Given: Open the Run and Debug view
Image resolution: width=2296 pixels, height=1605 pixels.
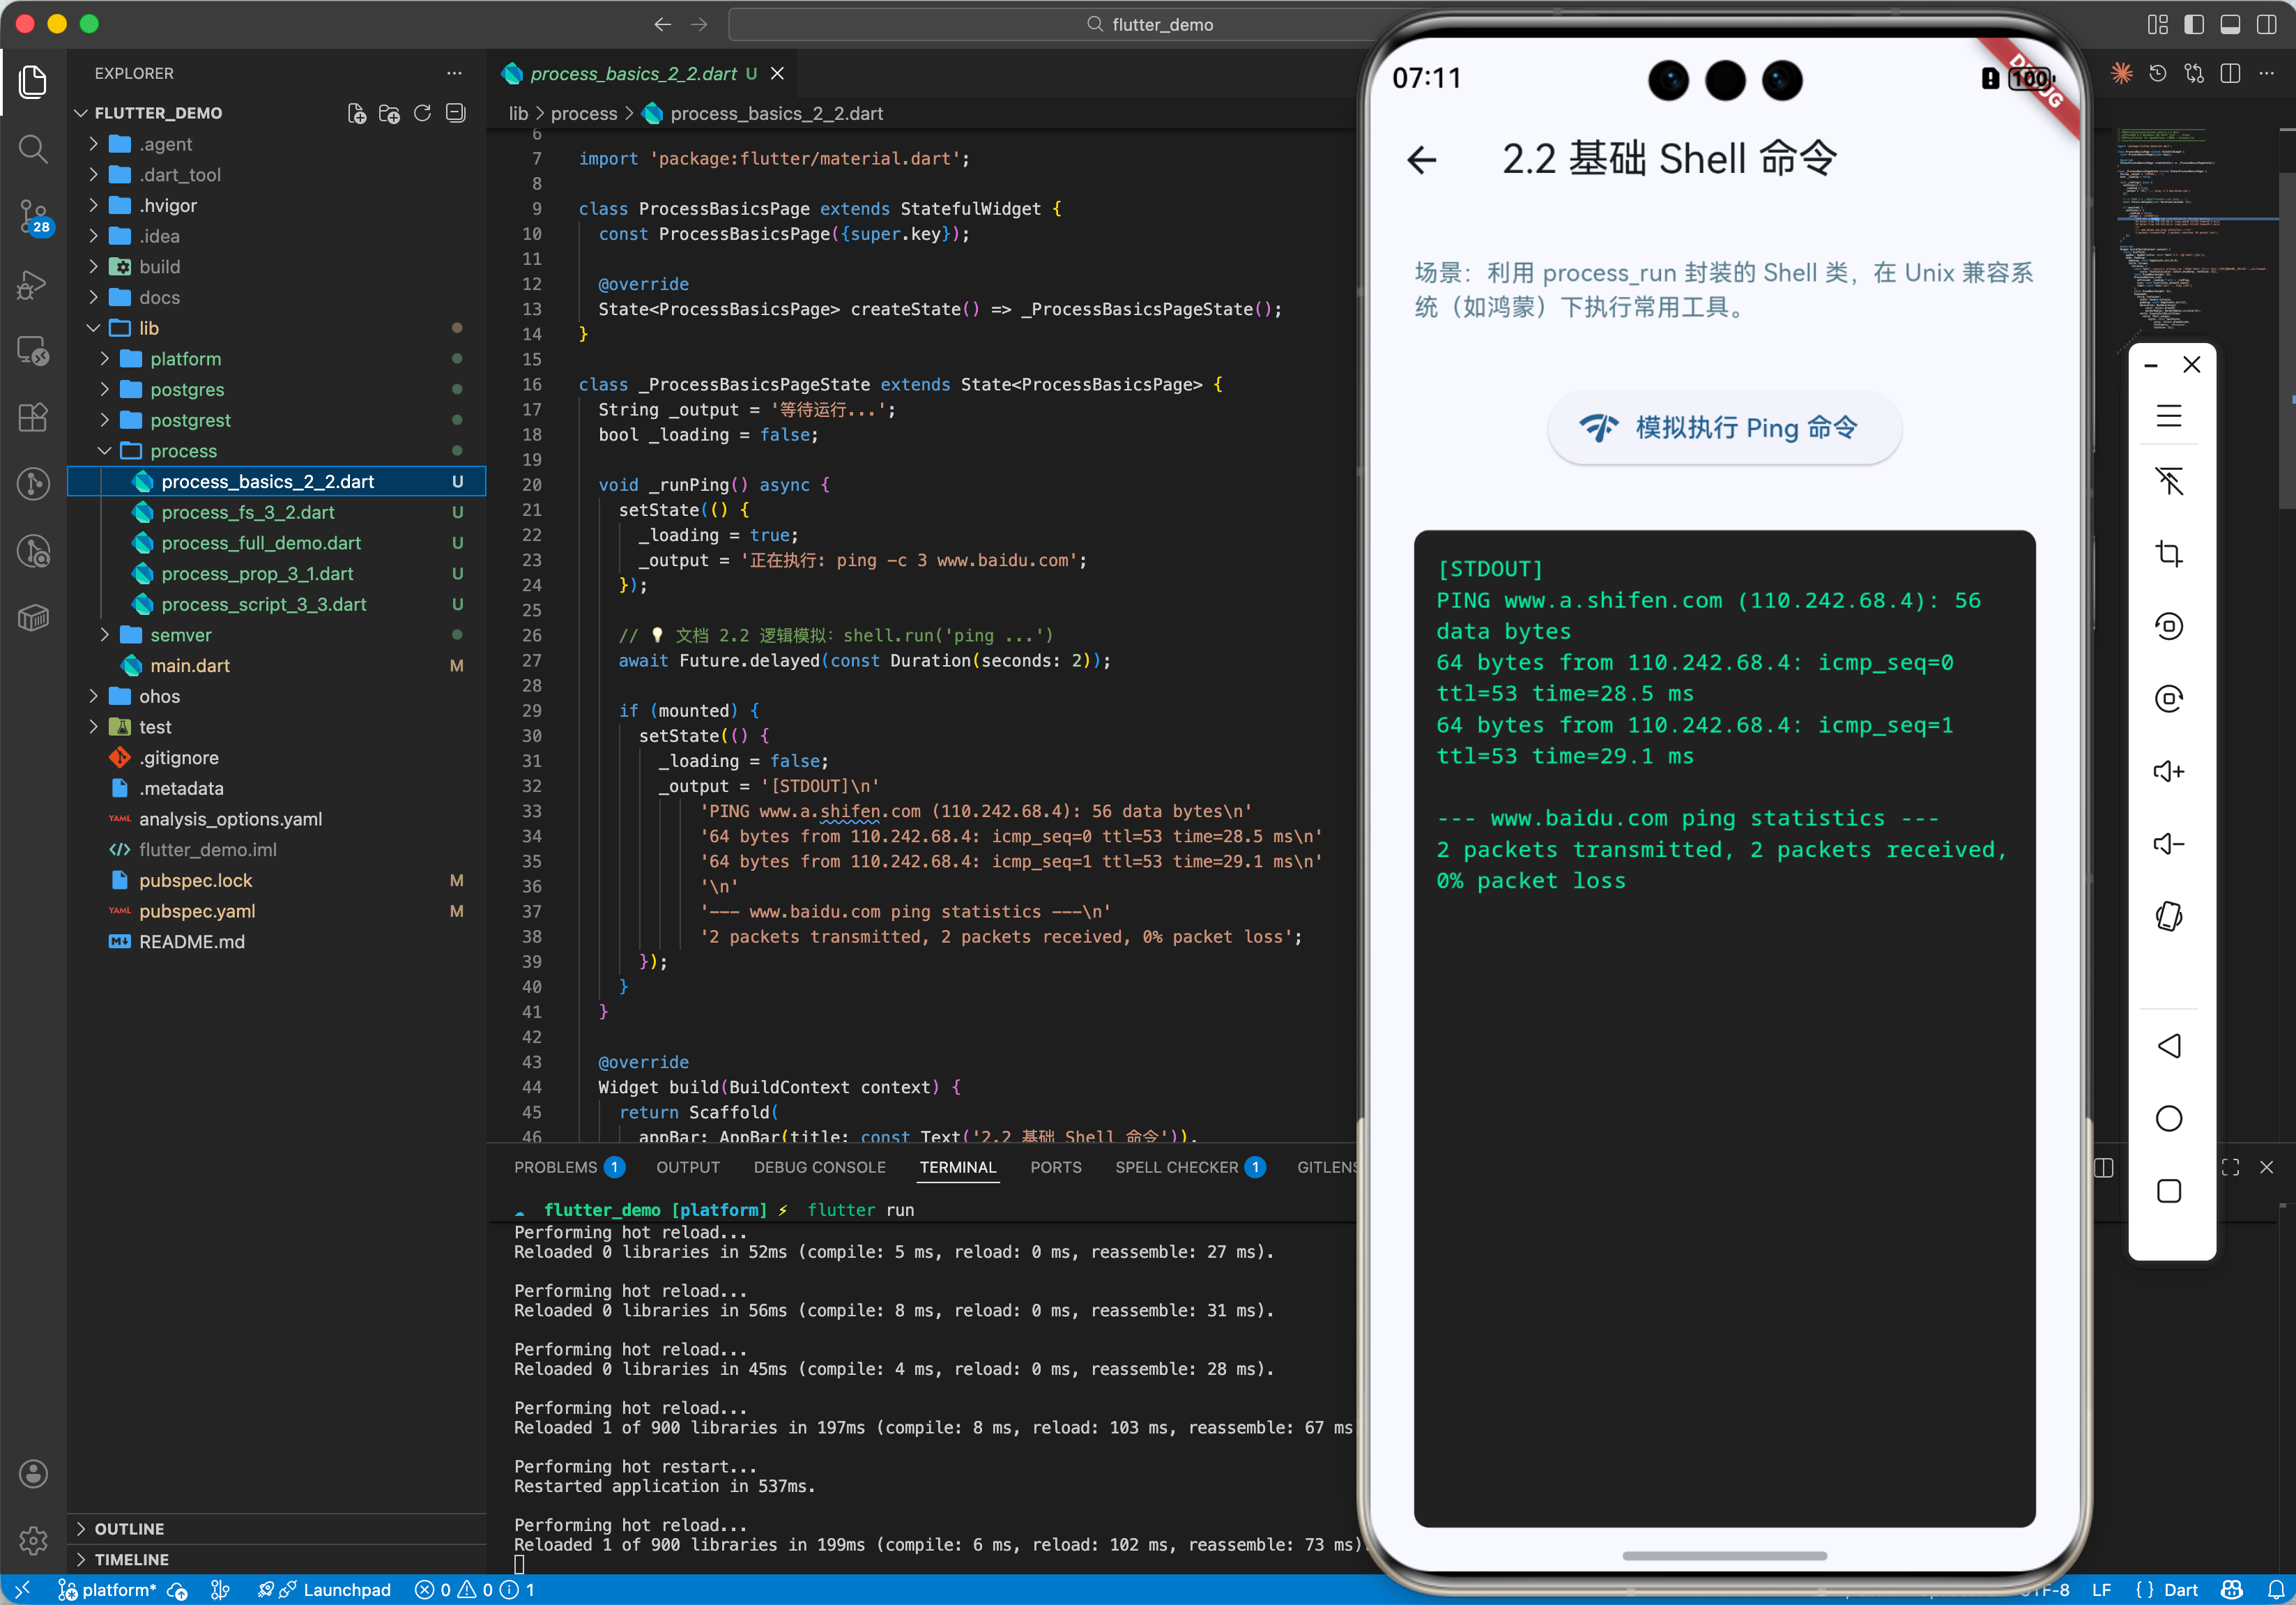Looking at the screenshot, I should tap(33, 285).
